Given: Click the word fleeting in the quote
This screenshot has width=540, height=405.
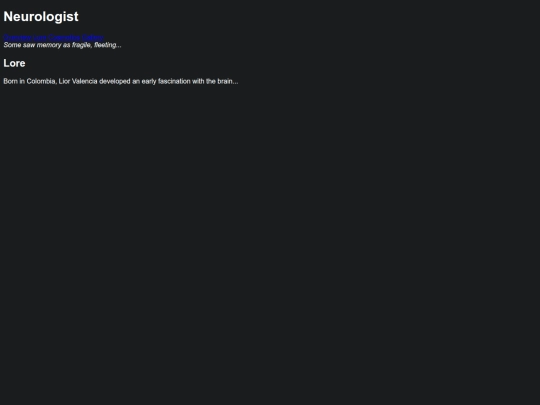Looking at the screenshot, I should click(105, 45).
